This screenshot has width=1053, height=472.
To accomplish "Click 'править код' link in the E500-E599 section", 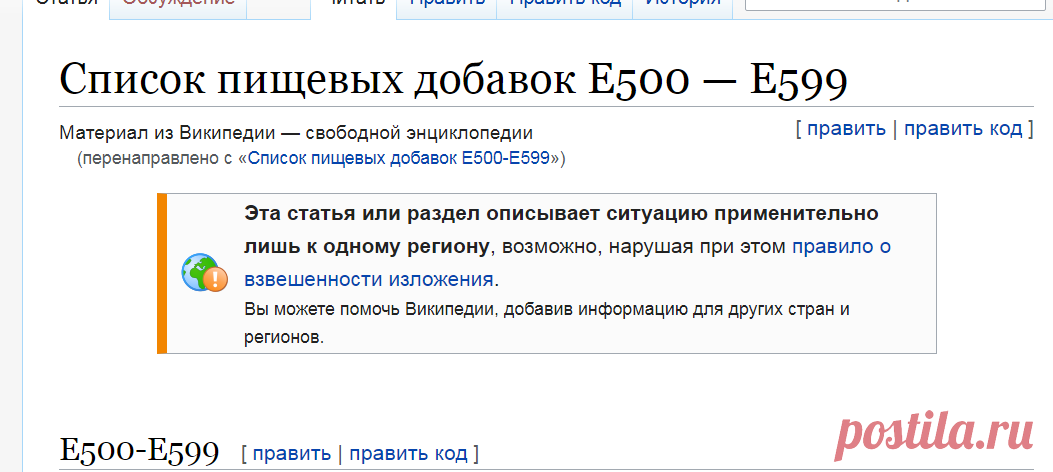I will click(x=408, y=453).
